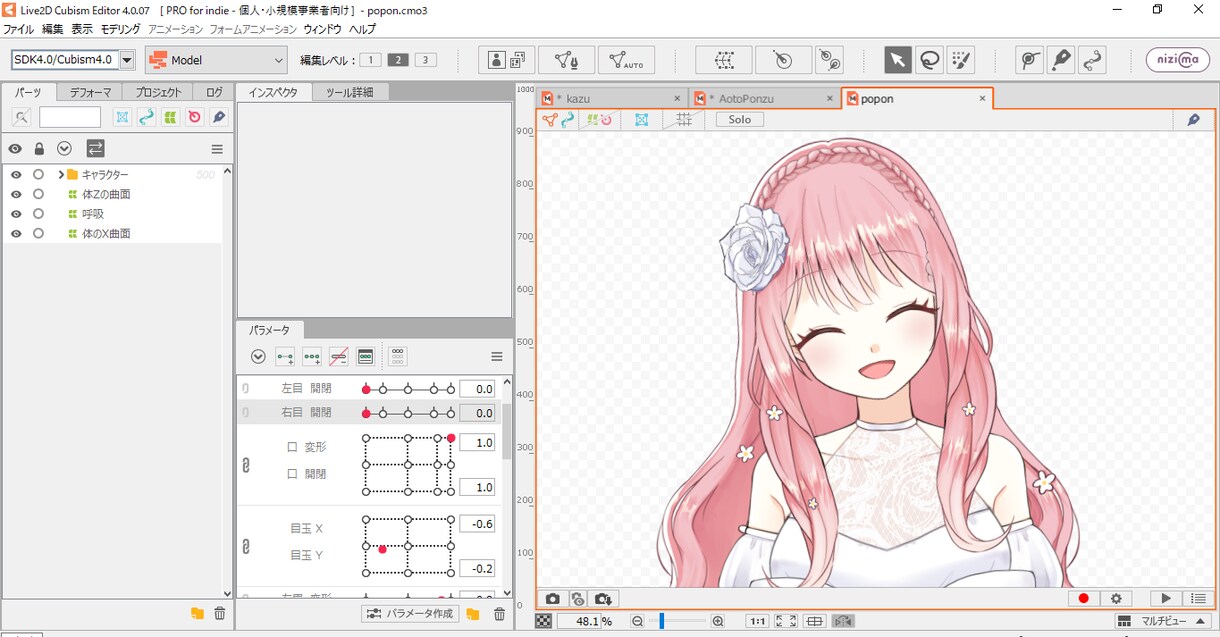Select the brush selection tool
The width and height of the screenshot is (1220, 637).
[x=961, y=60]
